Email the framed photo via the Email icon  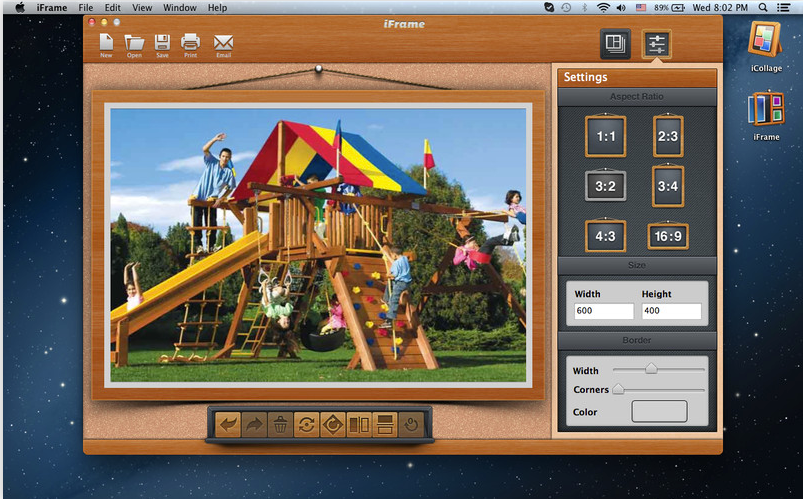[223, 45]
